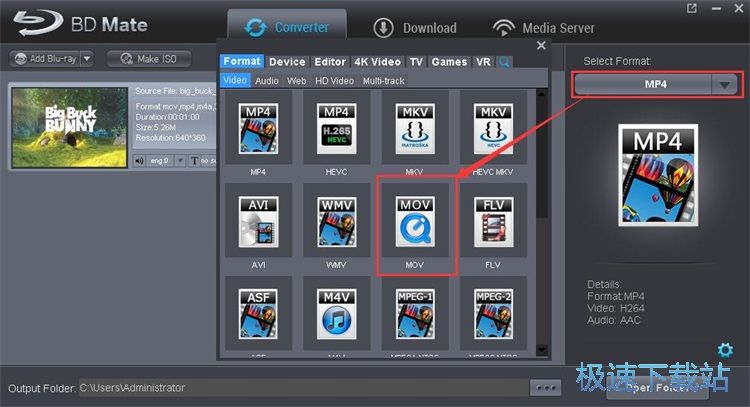Open the VR category tab

coord(483,62)
